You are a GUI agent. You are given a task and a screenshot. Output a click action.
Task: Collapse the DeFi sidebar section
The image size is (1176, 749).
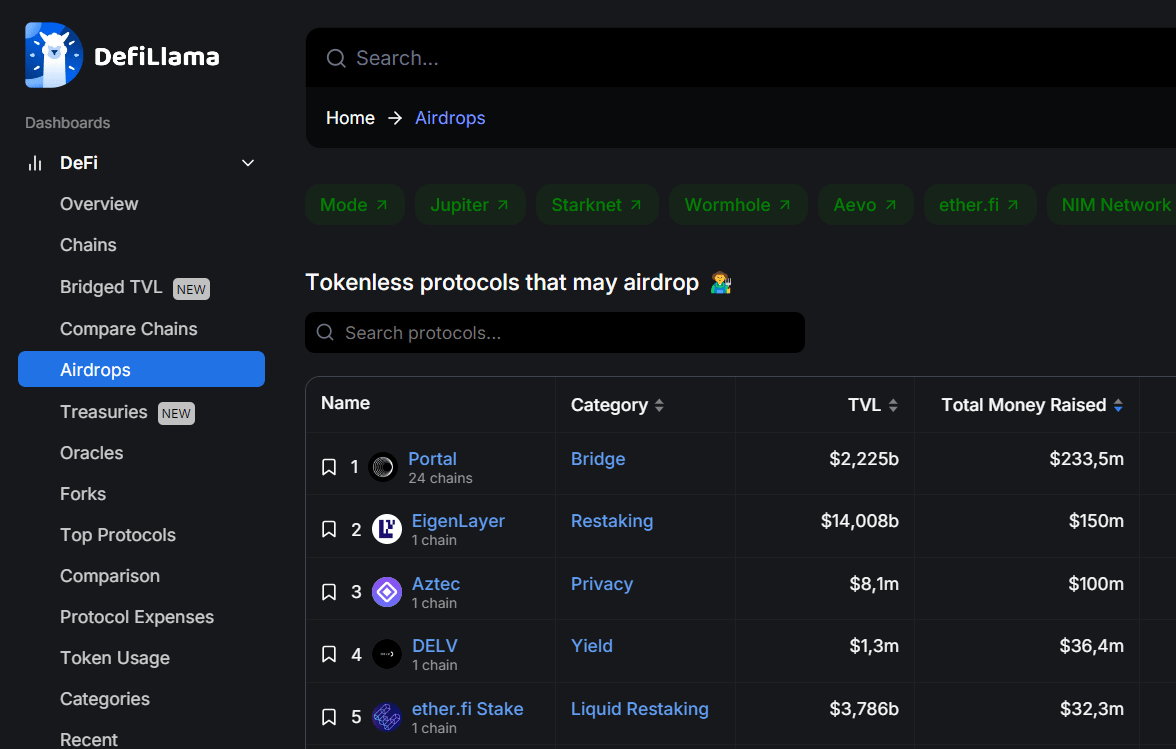(x=248, y=163)
